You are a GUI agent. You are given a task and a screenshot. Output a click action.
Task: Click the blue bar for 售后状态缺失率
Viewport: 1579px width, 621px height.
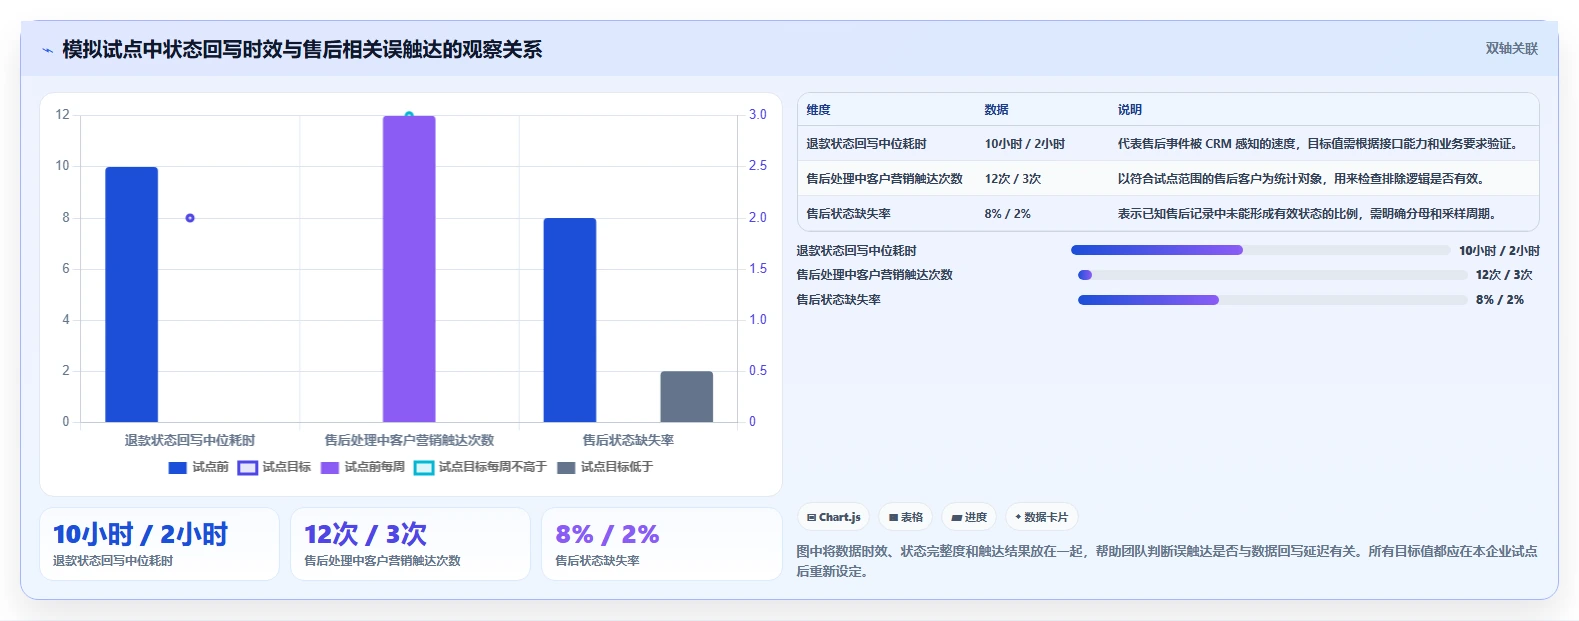(x=570, y=320)
